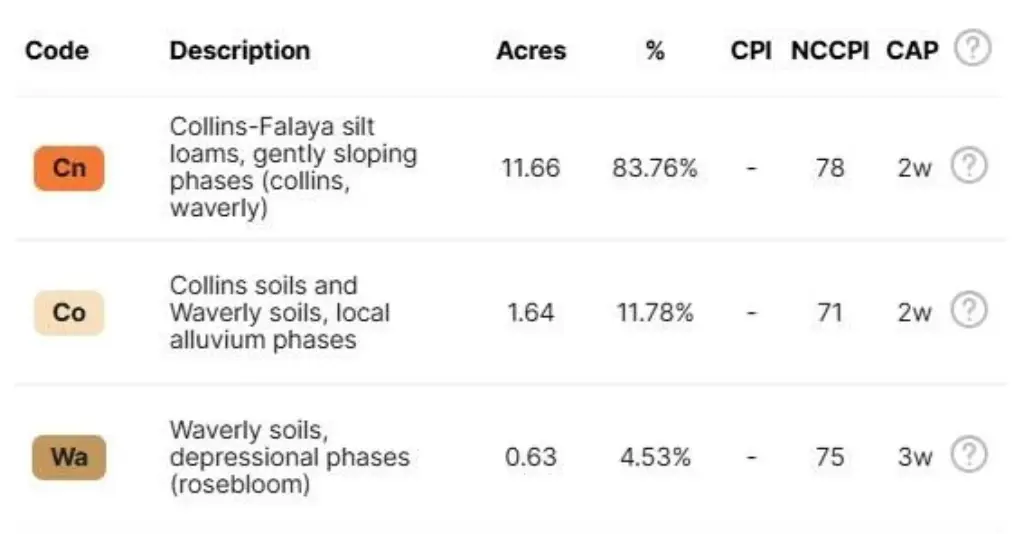Sort by the Acres column header
Viewport: 1024px width, 534px height.
tap(530, 50)
